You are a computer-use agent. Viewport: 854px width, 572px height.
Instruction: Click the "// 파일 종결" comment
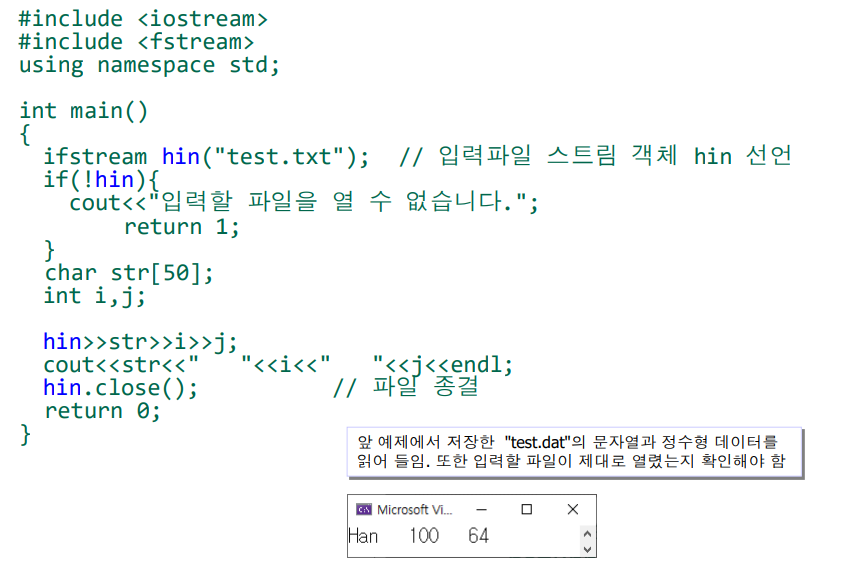pyautogui.click(x=406, y=387)
